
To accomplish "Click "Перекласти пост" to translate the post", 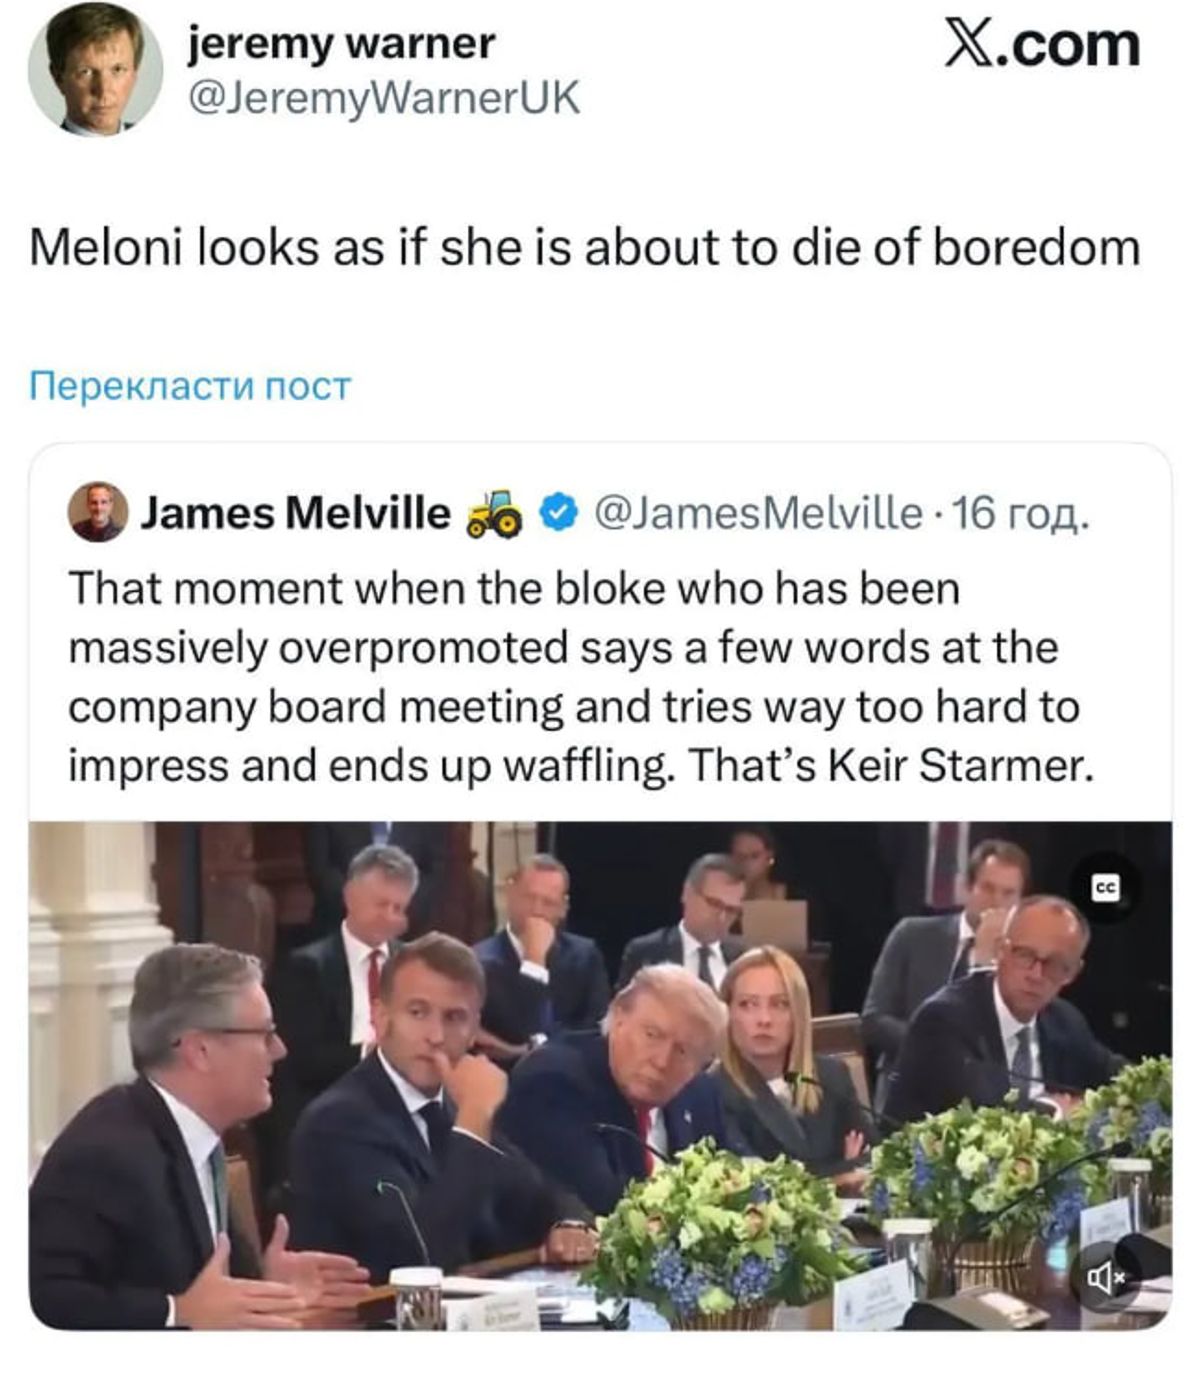I will point(190,385).
